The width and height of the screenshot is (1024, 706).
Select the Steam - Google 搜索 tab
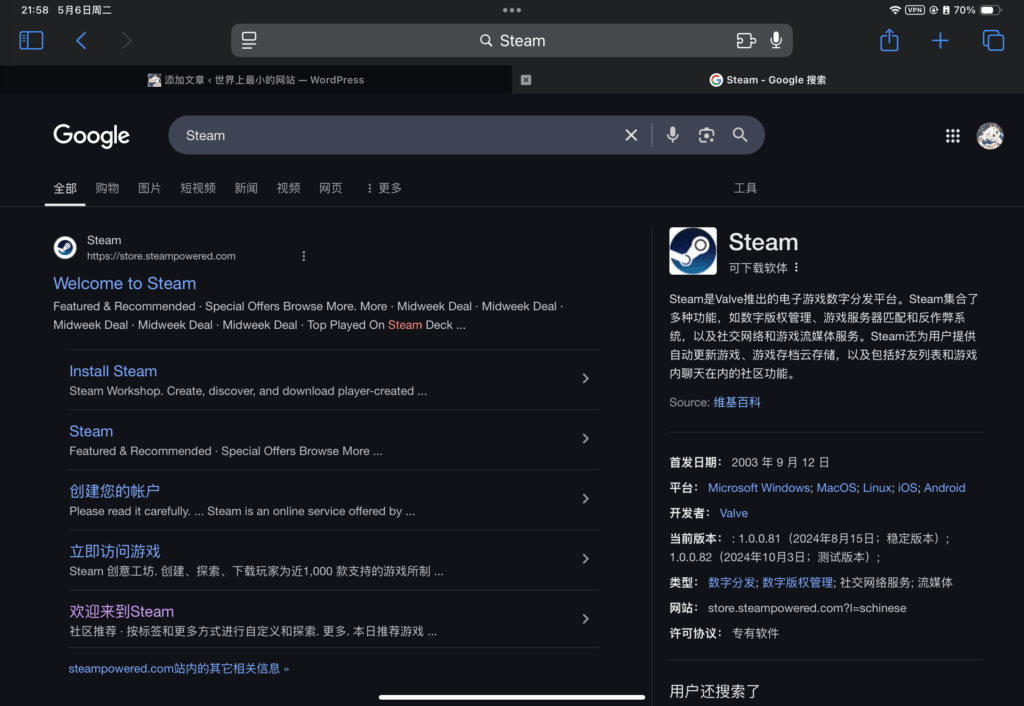coord(768,80)
